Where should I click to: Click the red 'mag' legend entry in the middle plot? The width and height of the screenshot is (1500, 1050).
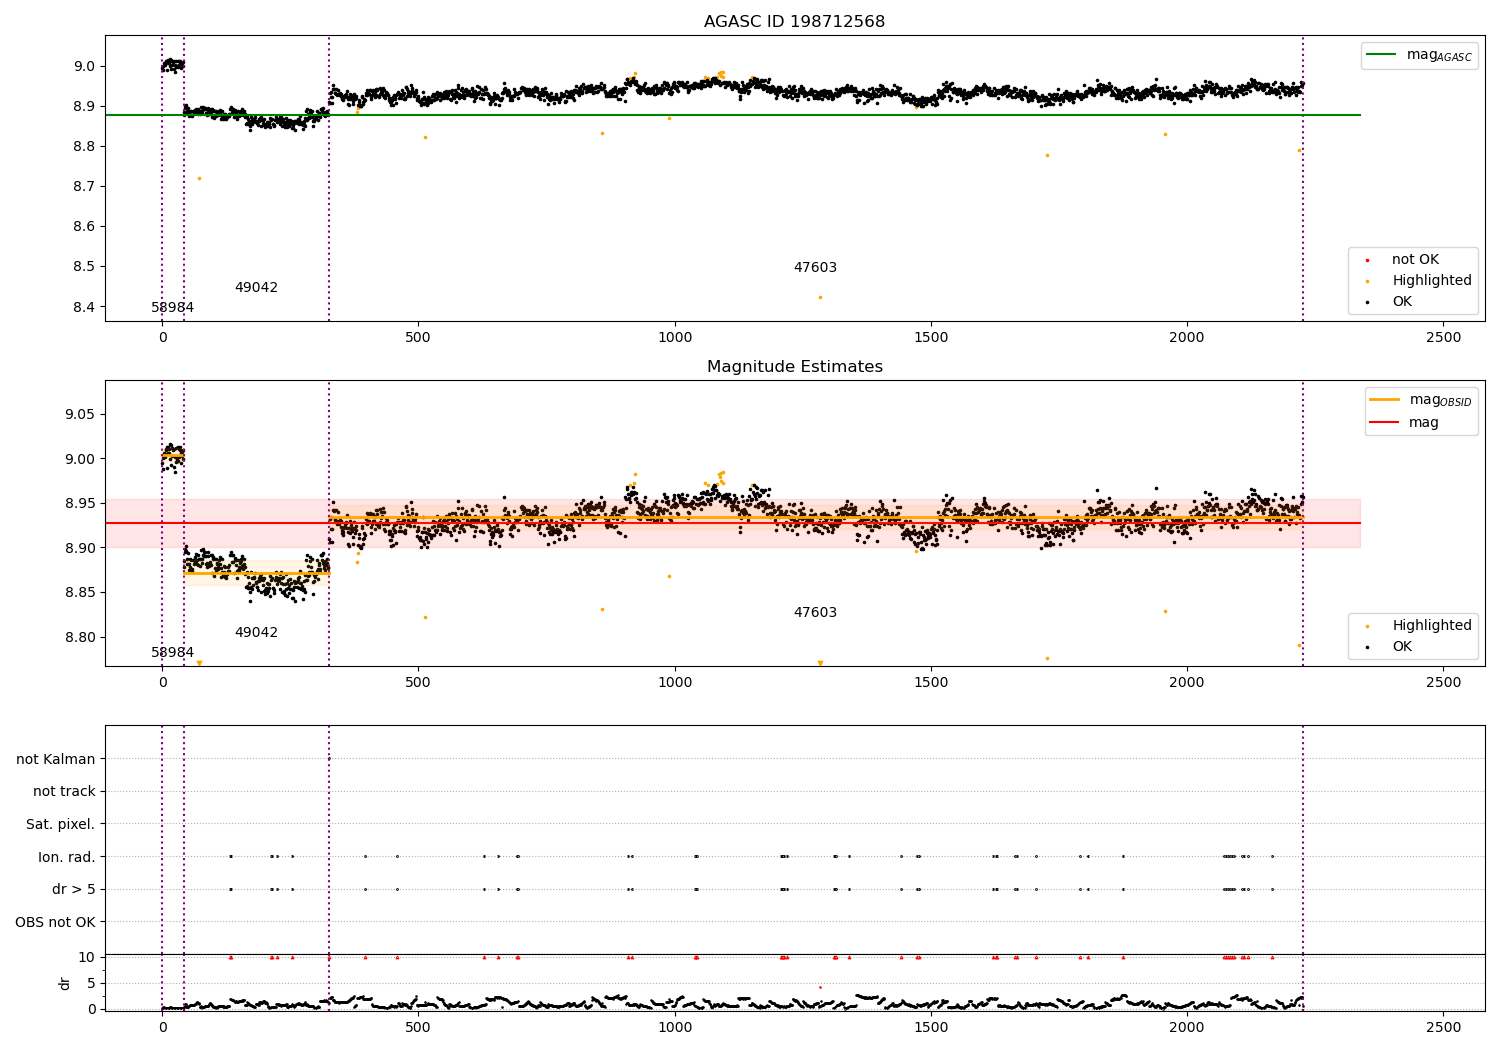[x=1404, y=423]
